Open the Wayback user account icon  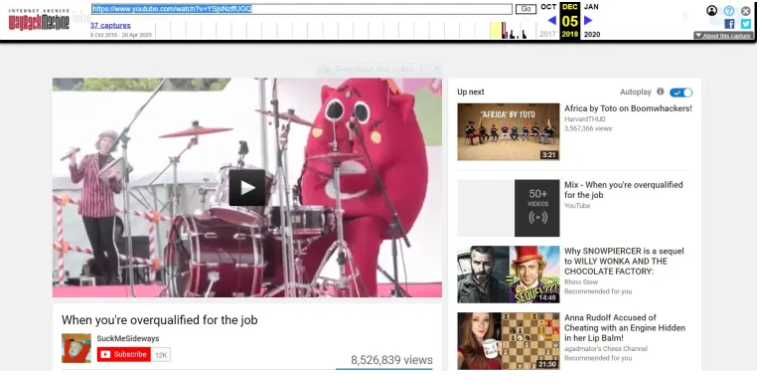pyautogui.click(x=712, y=10)
